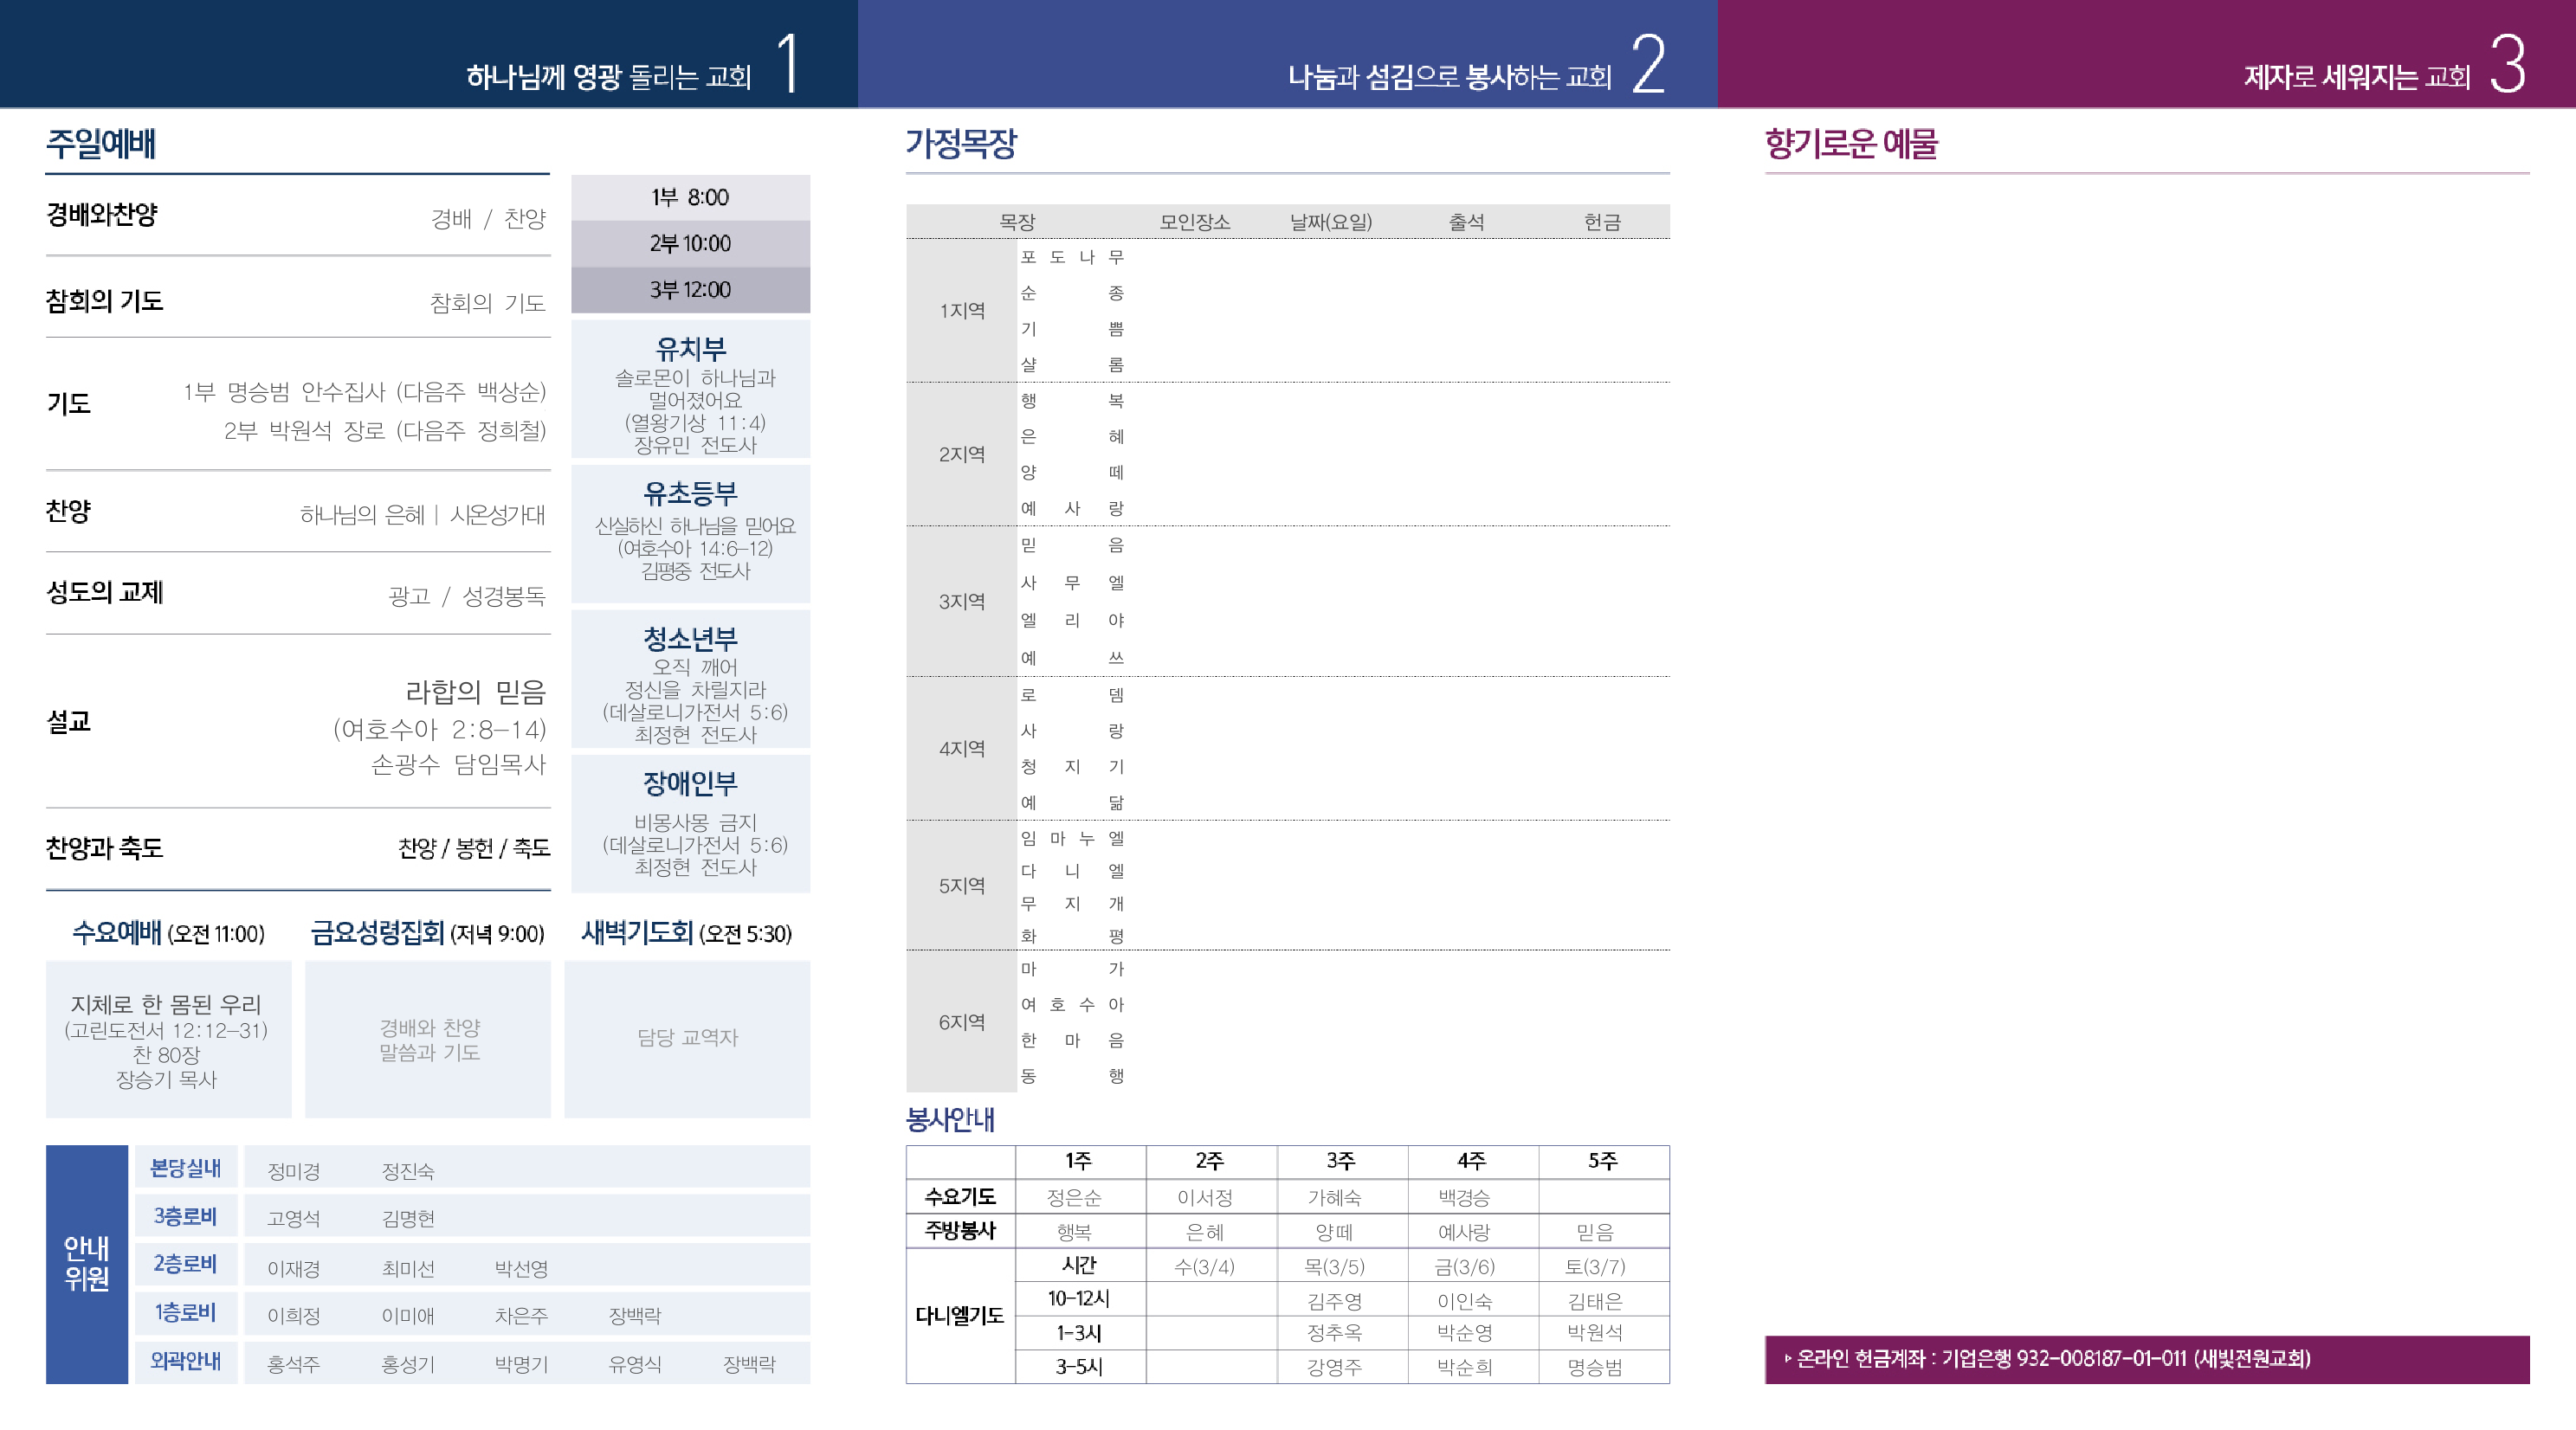Click the 향기로운 예물 section title
The image size is (2576, 1430).
1850,143
